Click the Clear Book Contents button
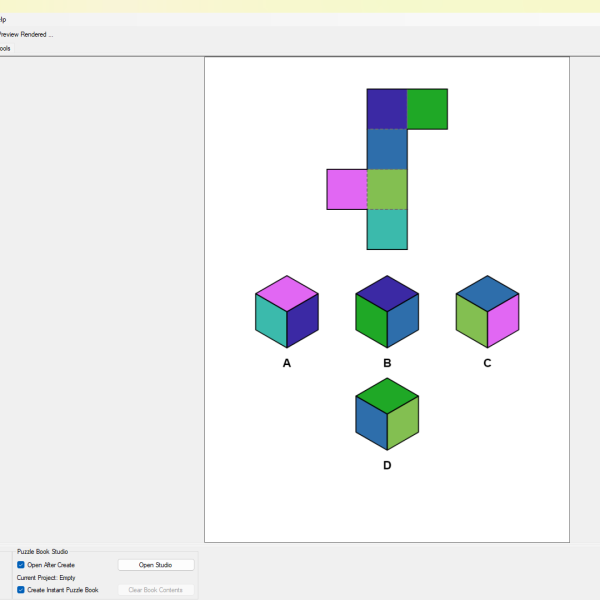600x600 pixels. pos(156,590)
